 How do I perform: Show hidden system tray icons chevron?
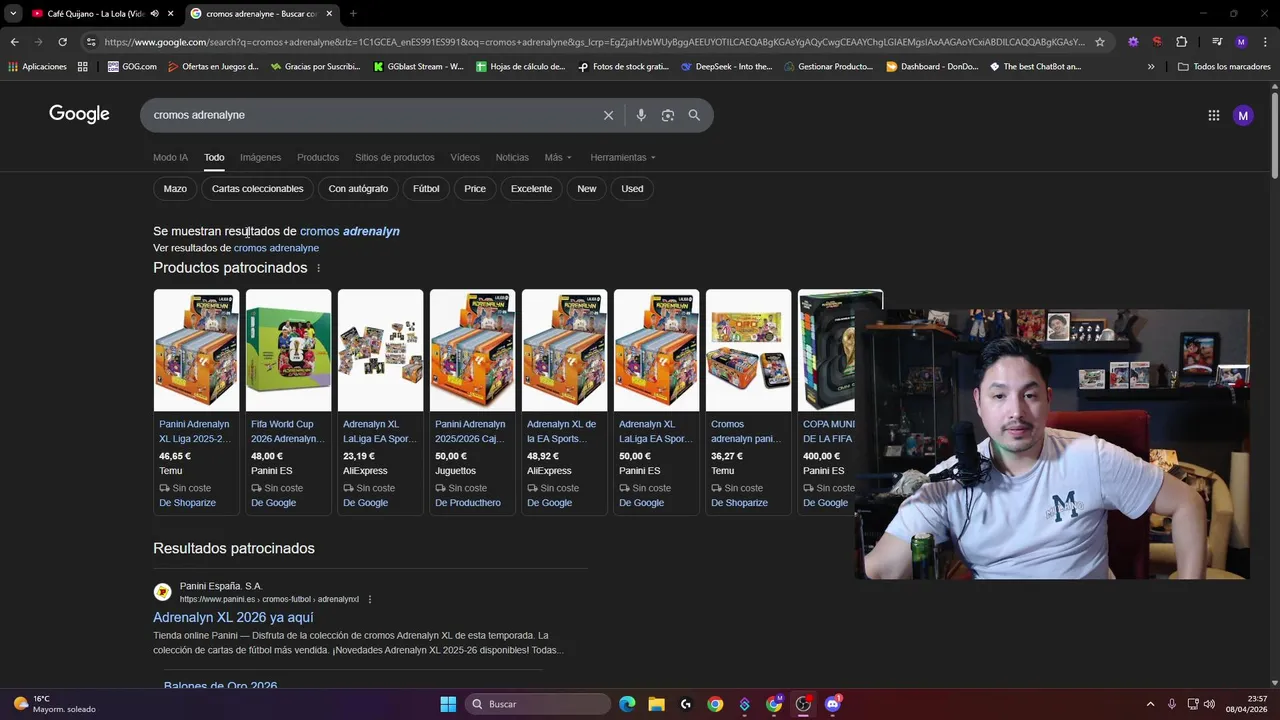click(x=1150, y=704)
